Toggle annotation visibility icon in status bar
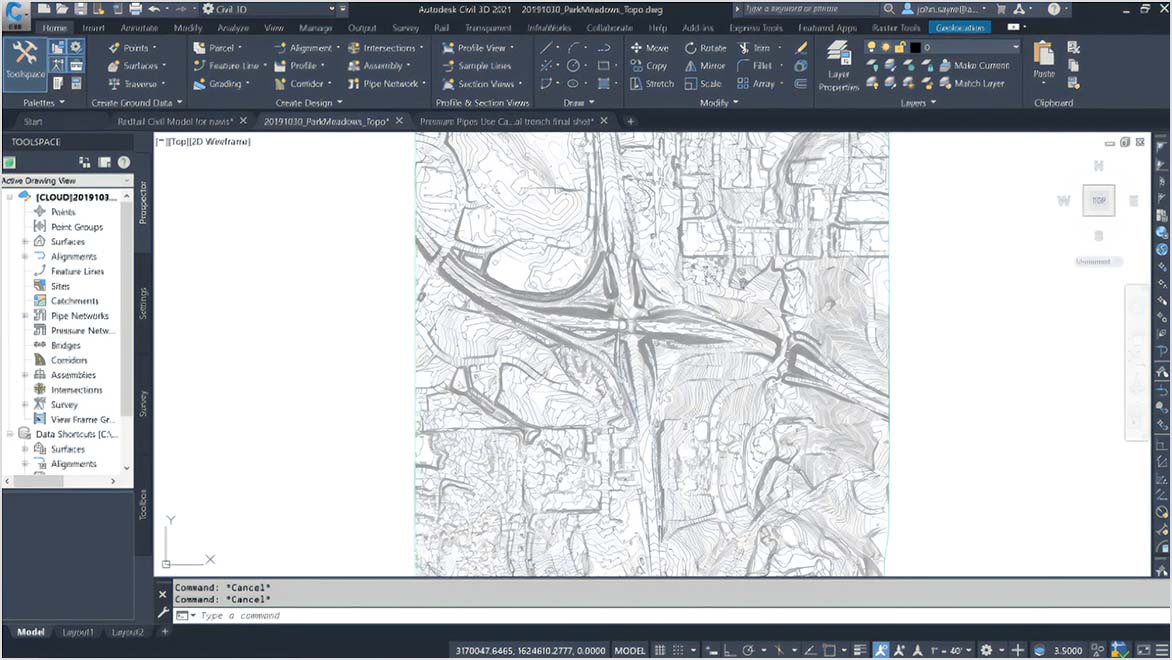Image resolution: width=1172 pixels, height=660 pixels. click(x=882, y=650)
